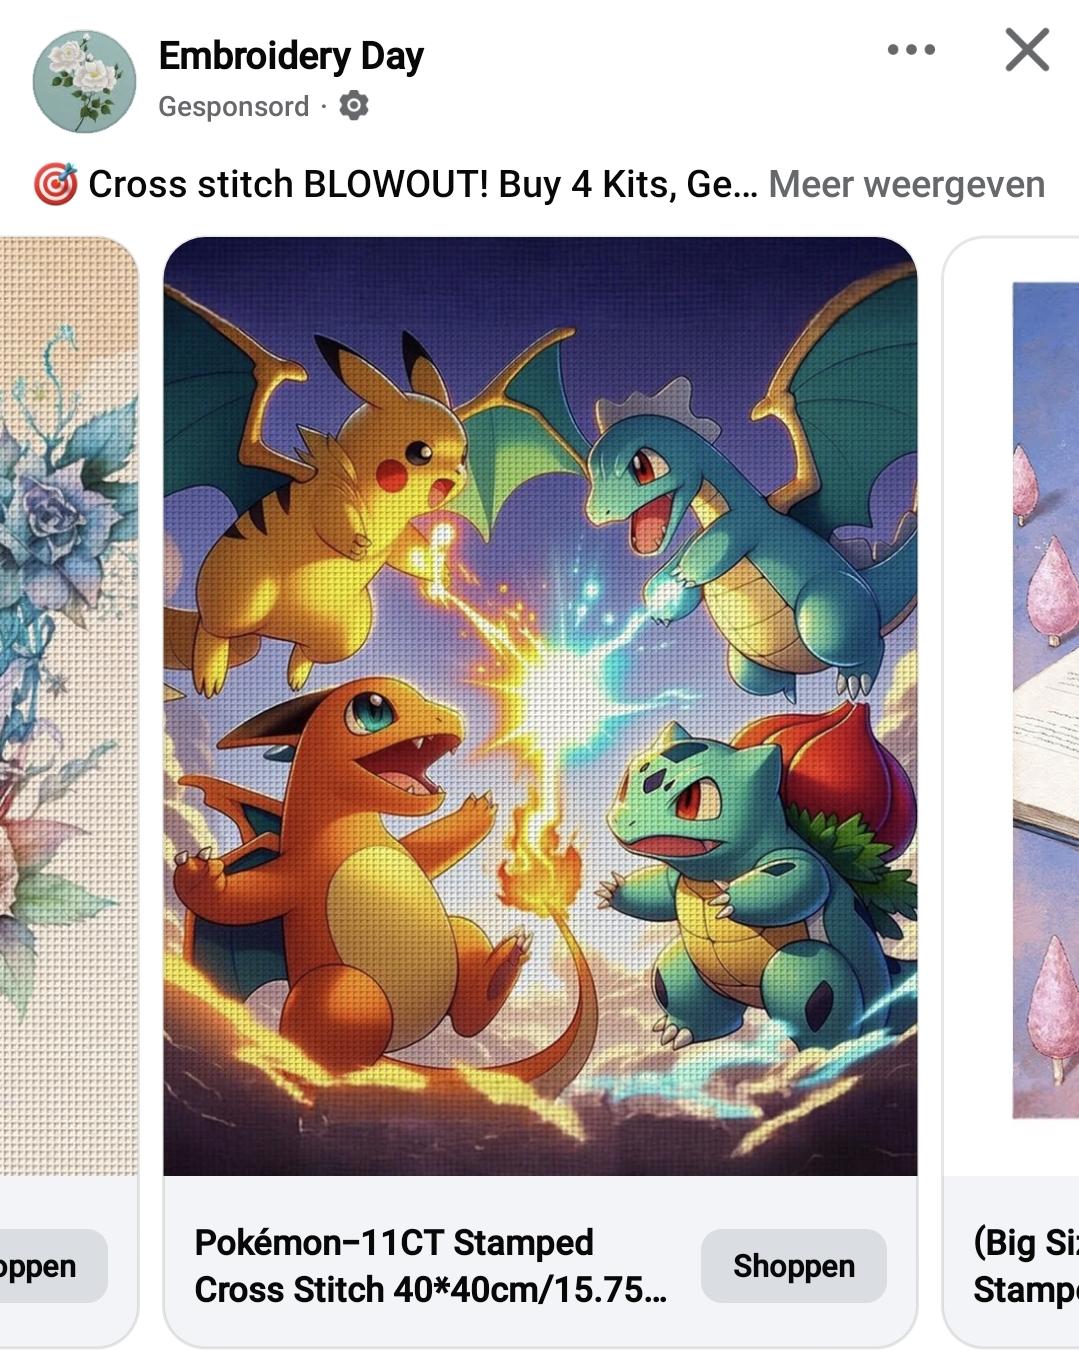Click the Cross stitch BLOWOUT caption text
1079x1356 pixels.
coord(423,185)
